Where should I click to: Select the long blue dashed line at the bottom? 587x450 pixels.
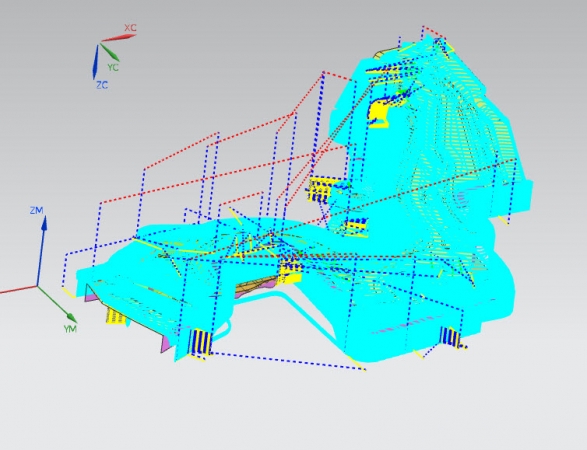(288, 361)
